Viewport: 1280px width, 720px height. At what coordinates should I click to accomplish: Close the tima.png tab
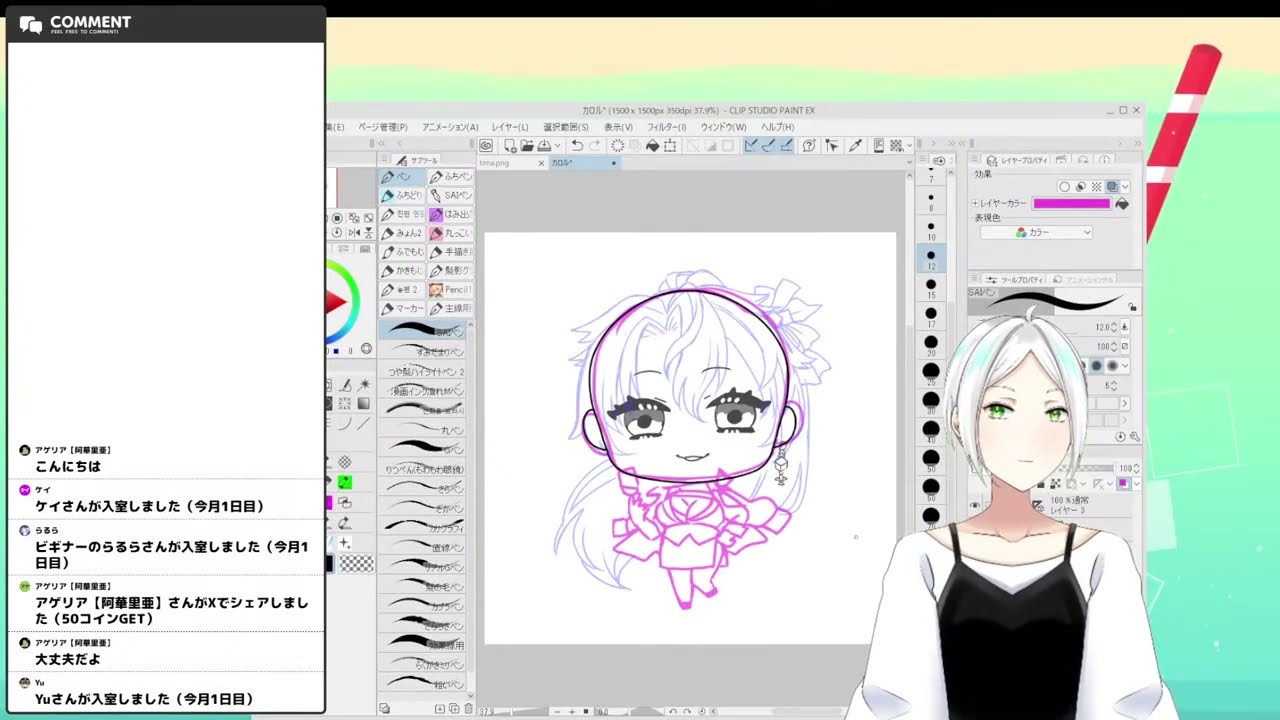coord(541,162)
